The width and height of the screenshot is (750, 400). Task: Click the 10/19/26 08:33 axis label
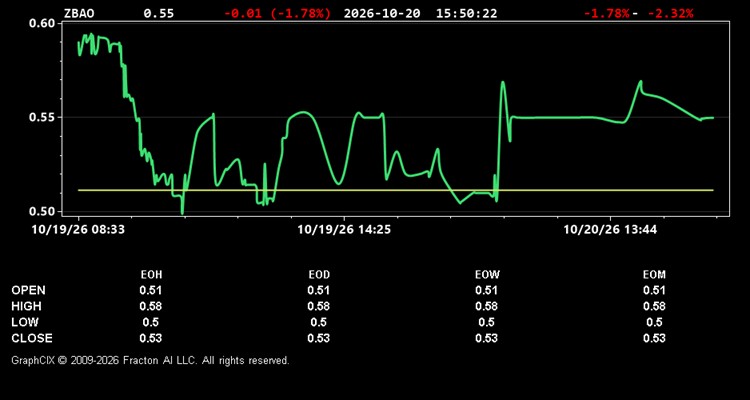(78, 230)
